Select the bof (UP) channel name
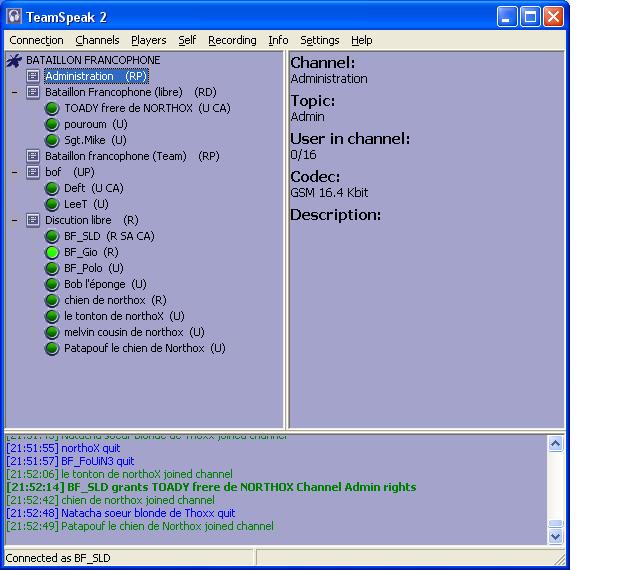Image resolution: width=640 pixels, height=570 pixels. tap(70, 172)
